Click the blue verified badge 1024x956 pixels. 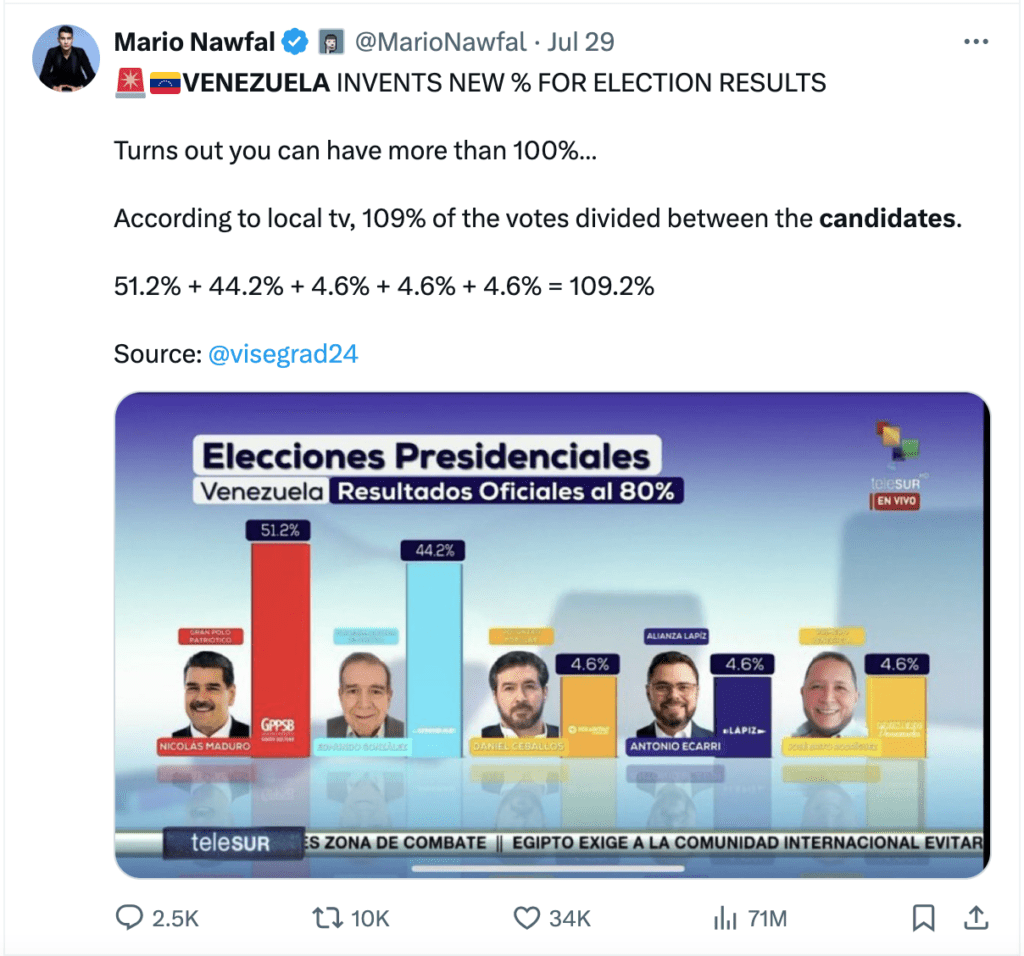point(294,42)
